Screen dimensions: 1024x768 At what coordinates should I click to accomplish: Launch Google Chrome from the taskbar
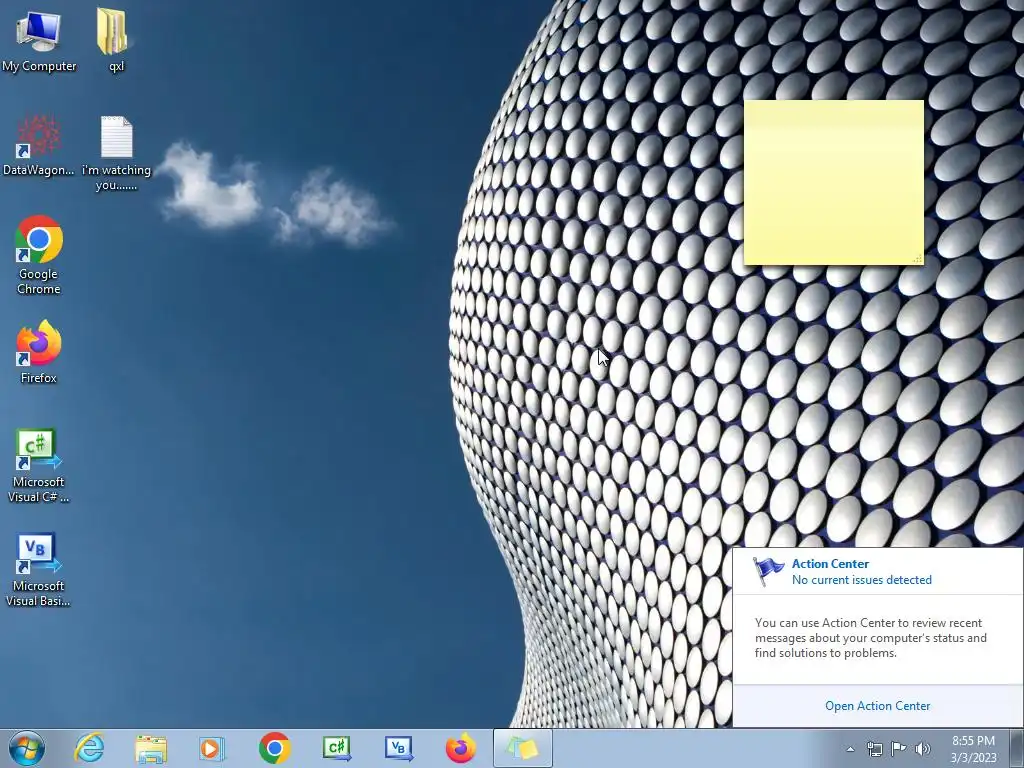click(274, 748)
